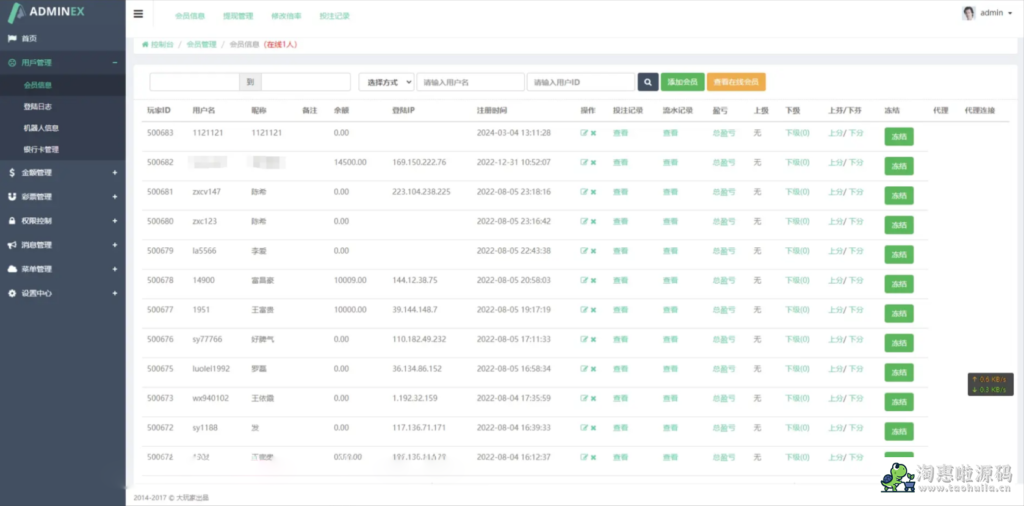Focus the start date field before 到
Image resolution: width=1024 pixels, height=506 pixels.
point(195,82)
